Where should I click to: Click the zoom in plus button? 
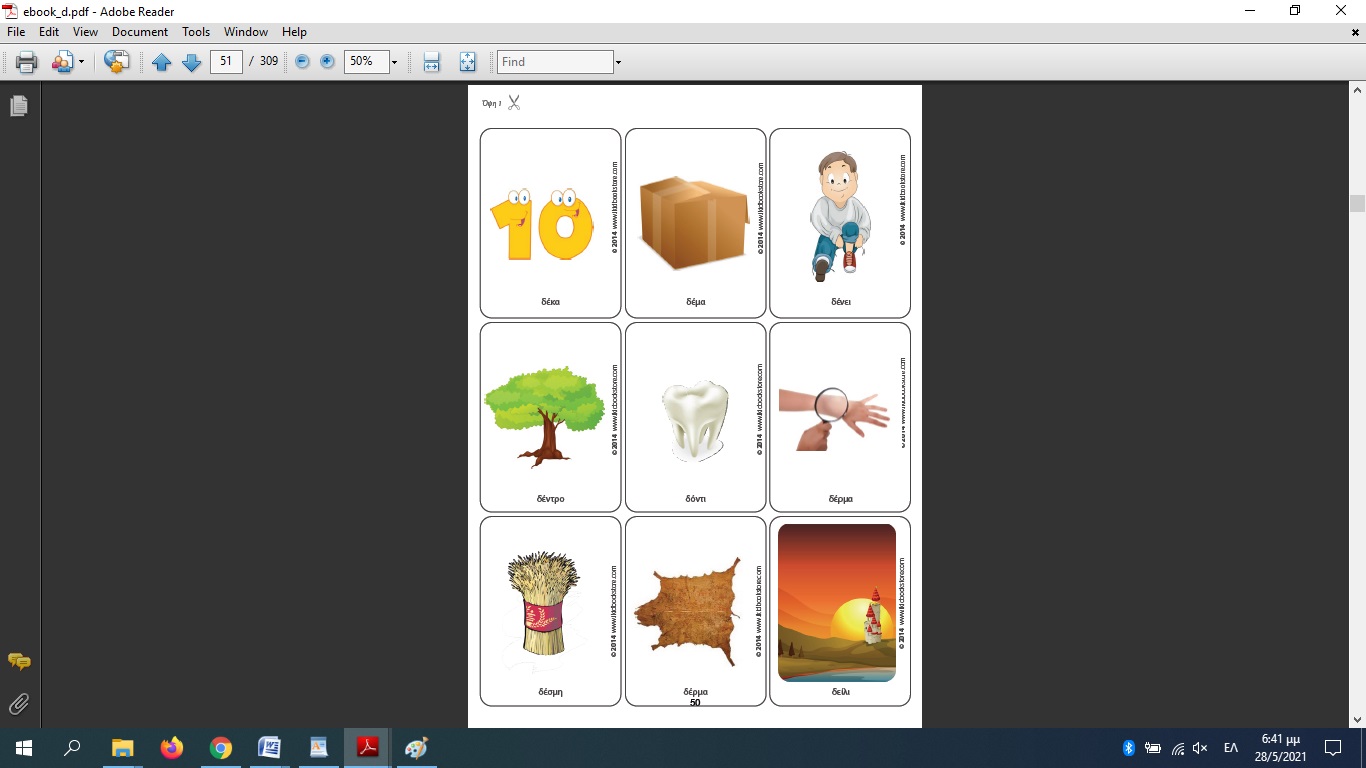click(327, 62)
